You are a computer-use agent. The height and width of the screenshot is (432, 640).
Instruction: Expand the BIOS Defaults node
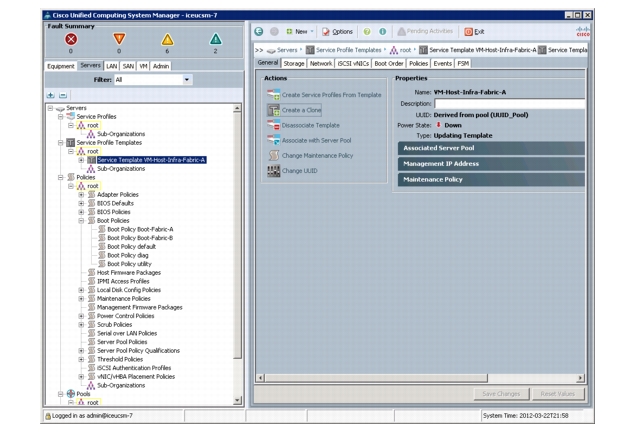point(81,203)
